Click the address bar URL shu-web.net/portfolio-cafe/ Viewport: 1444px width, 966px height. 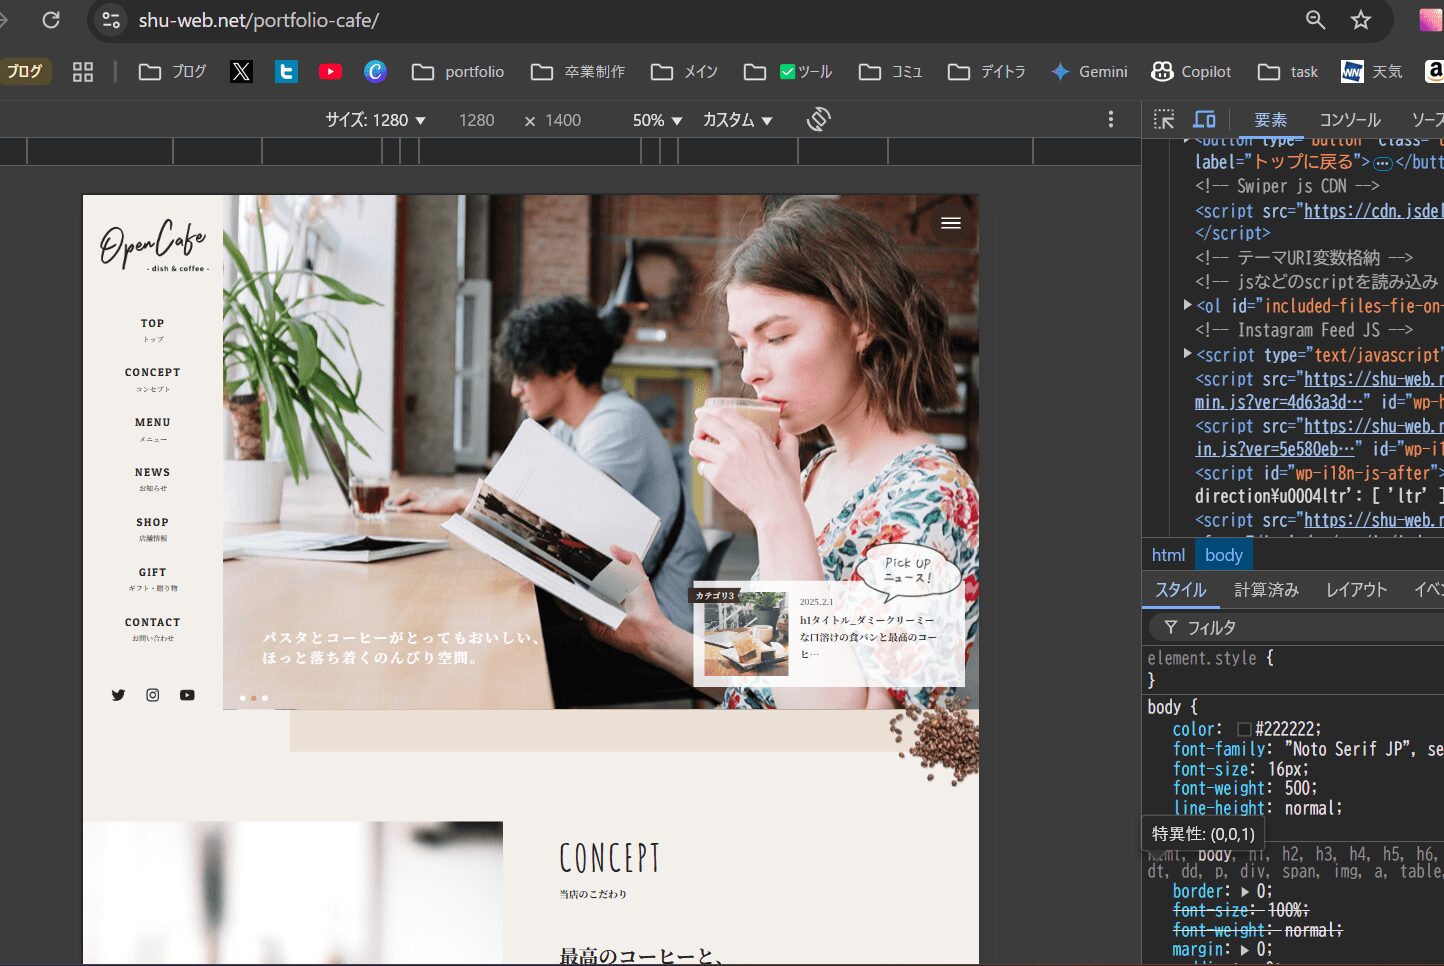pos(258,20)
